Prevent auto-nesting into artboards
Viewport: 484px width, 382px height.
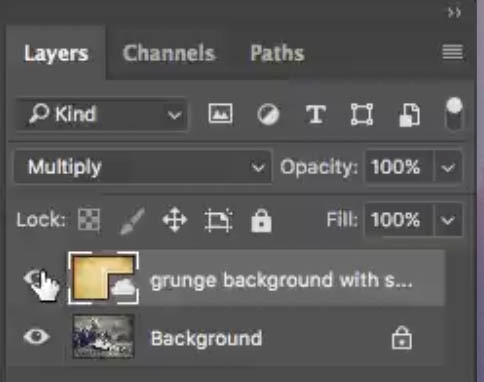click(218, 220)
